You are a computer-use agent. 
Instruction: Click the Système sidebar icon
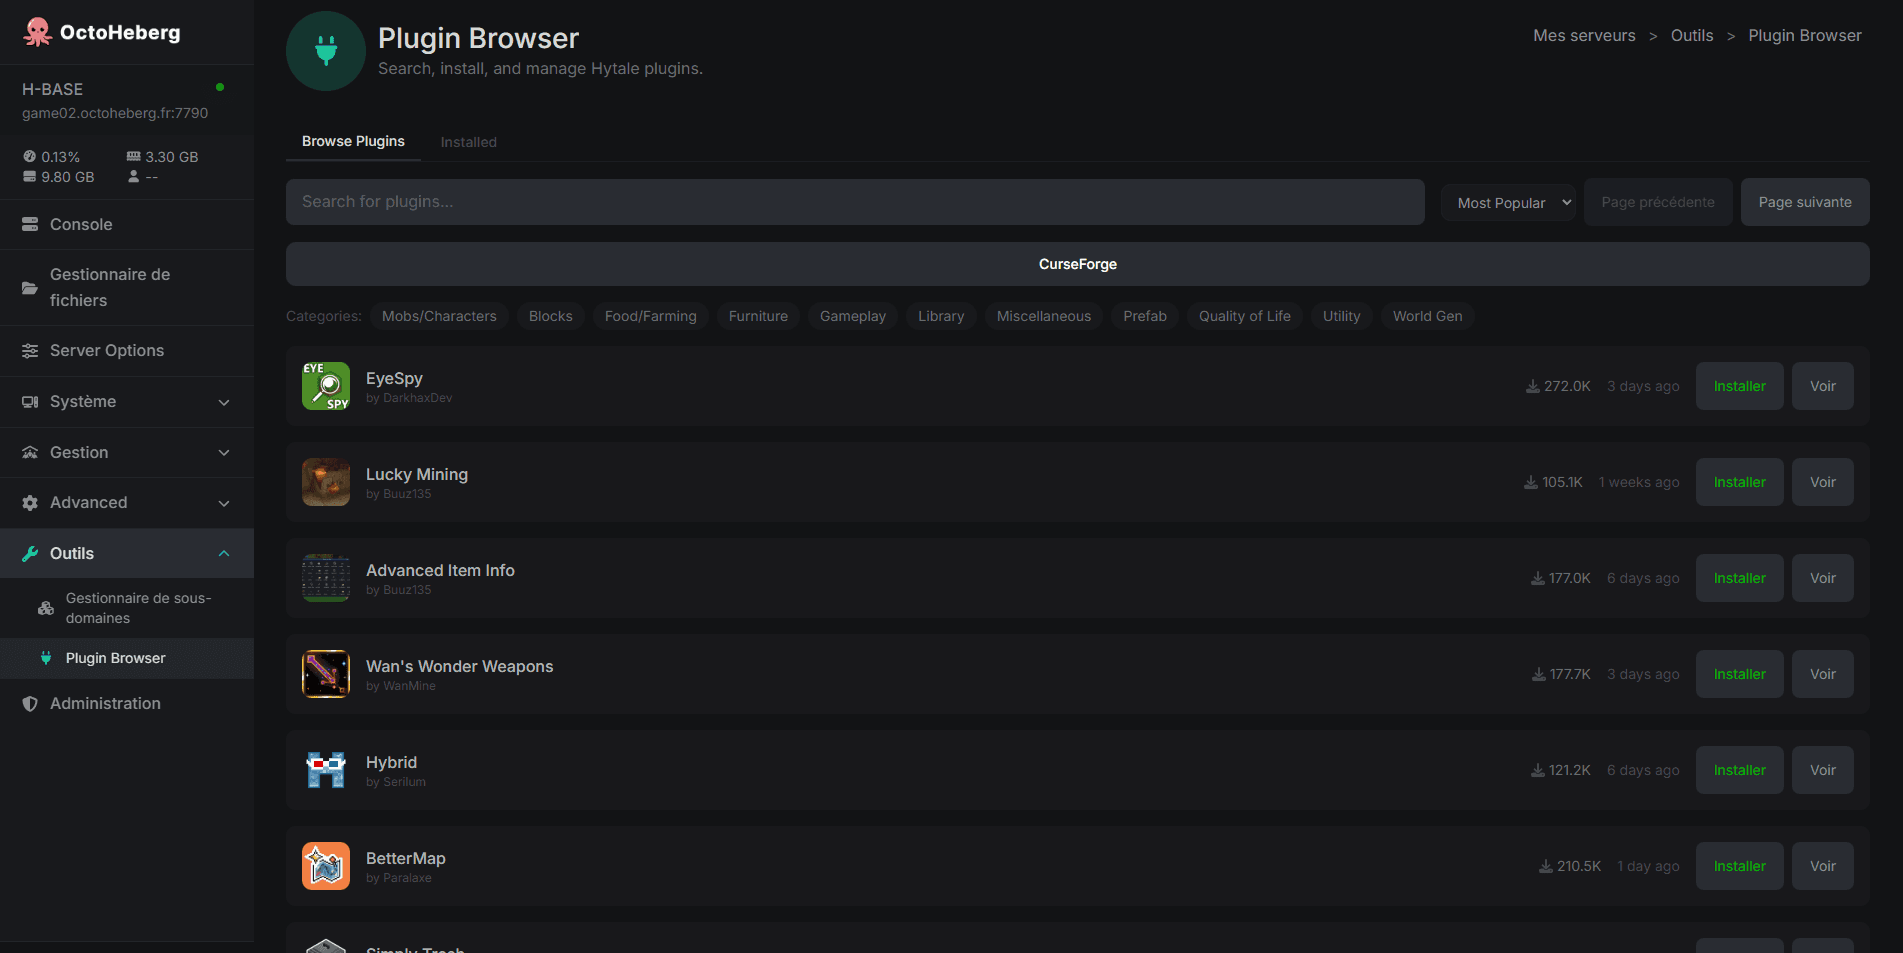30,402
